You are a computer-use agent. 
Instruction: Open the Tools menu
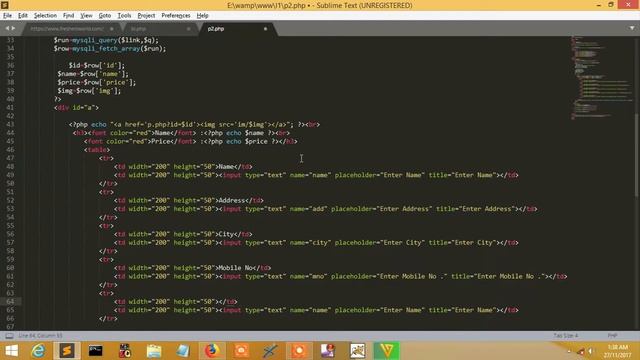(124, 16)
